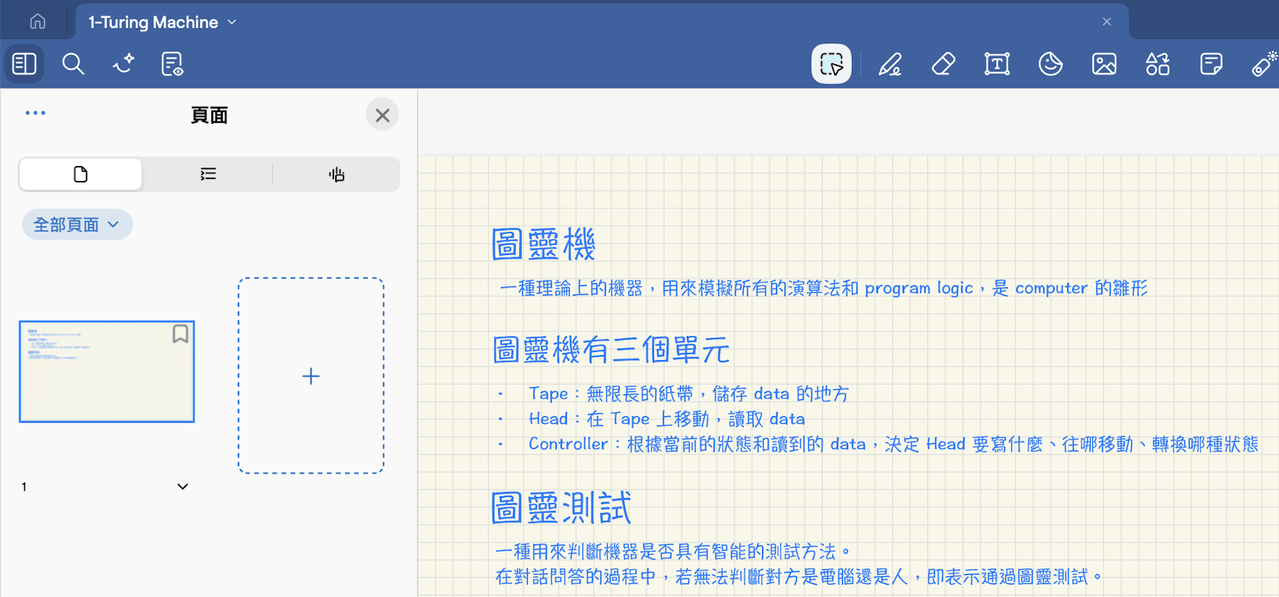Click the Tape bullet line
This screenshot has height=597, width=1279.
coord(688,394)
